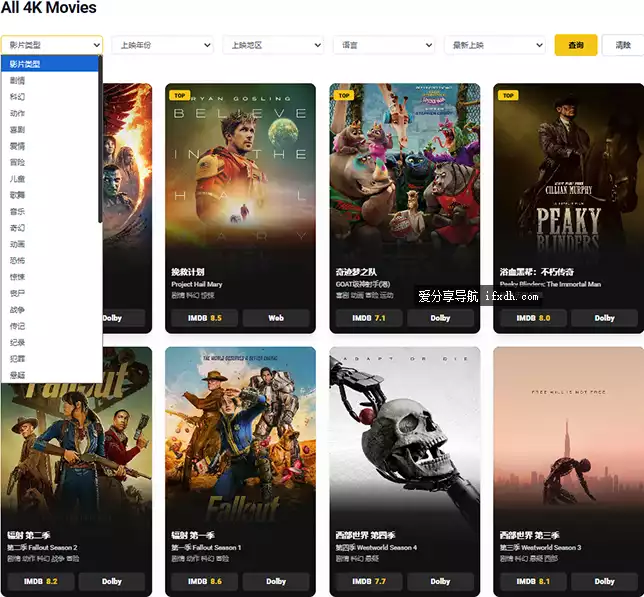Click the Dolby badge on 辐射 第二季
Viewport: 644px width, 597px height.
(112, 581)
